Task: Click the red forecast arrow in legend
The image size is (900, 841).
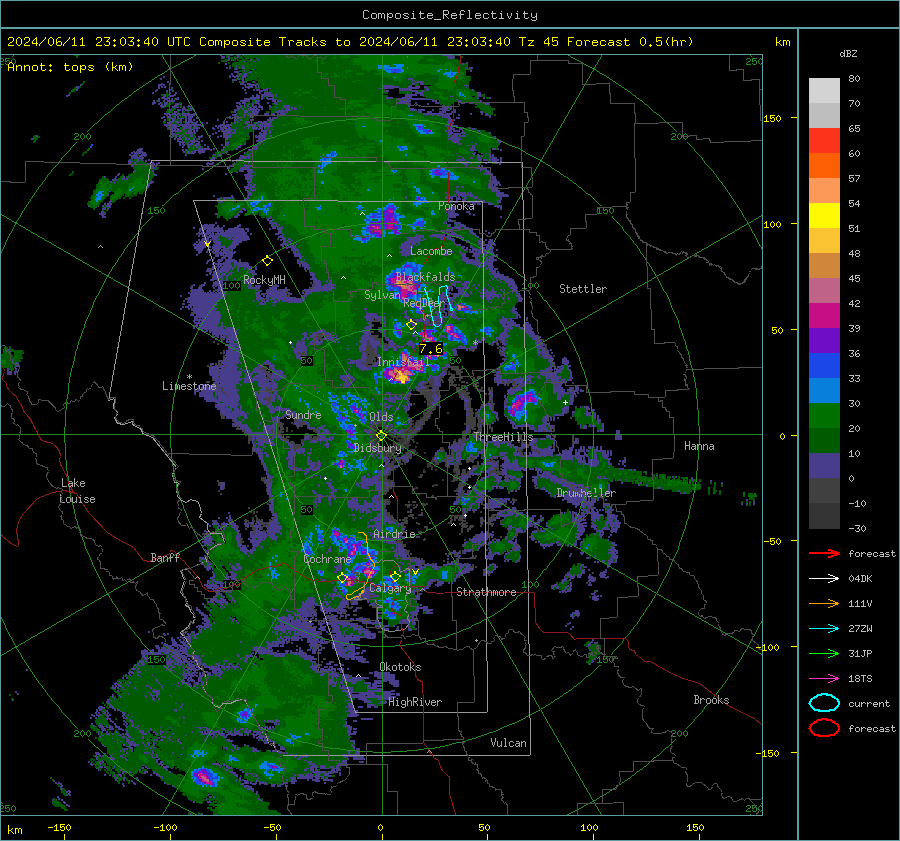Action: click(824, 553)
